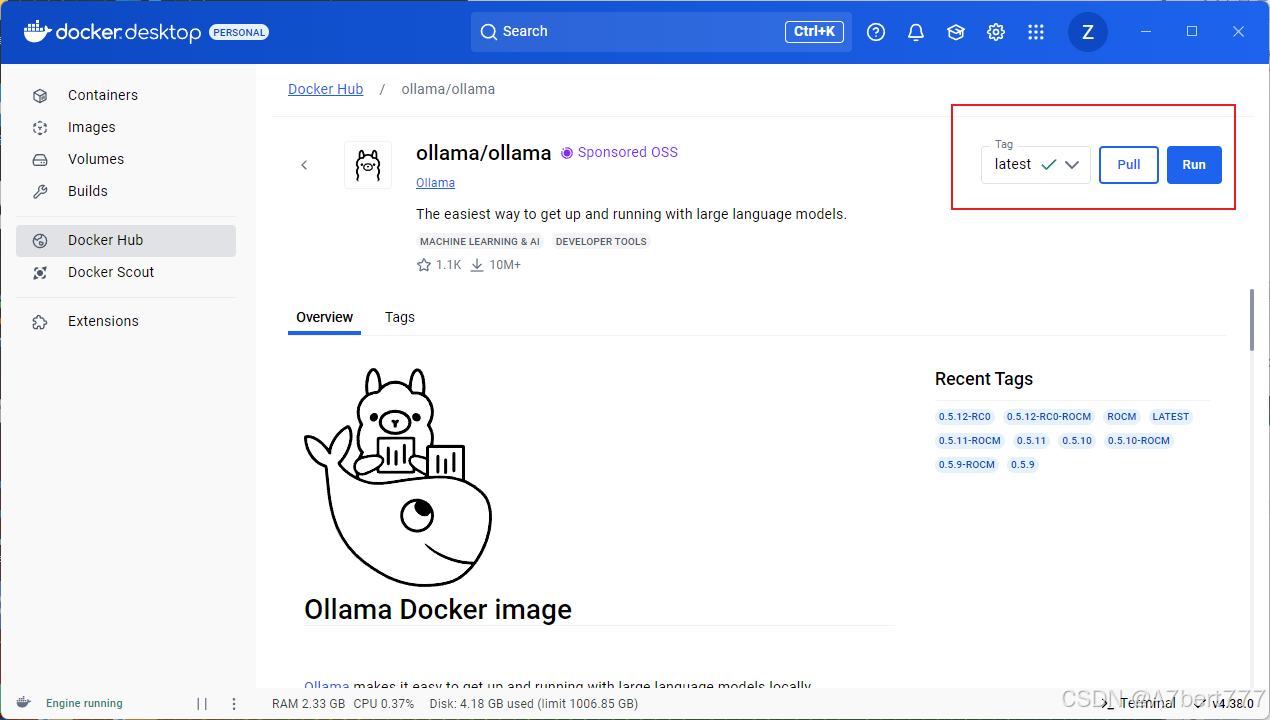
Task: Select the 0.5.9-ROCM recent tag
Action: pos(966,465)
